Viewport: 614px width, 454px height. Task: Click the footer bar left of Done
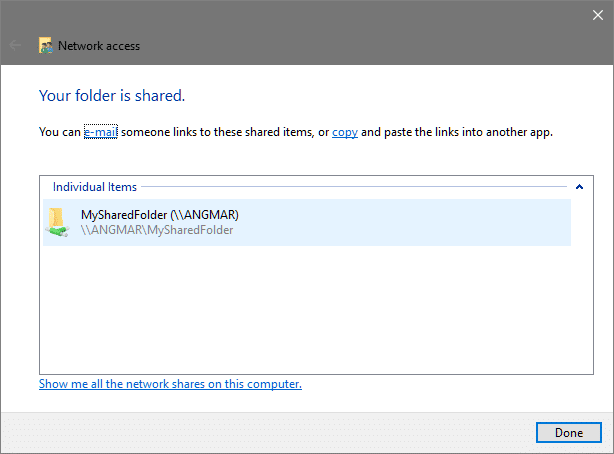[x=268, y=432]
